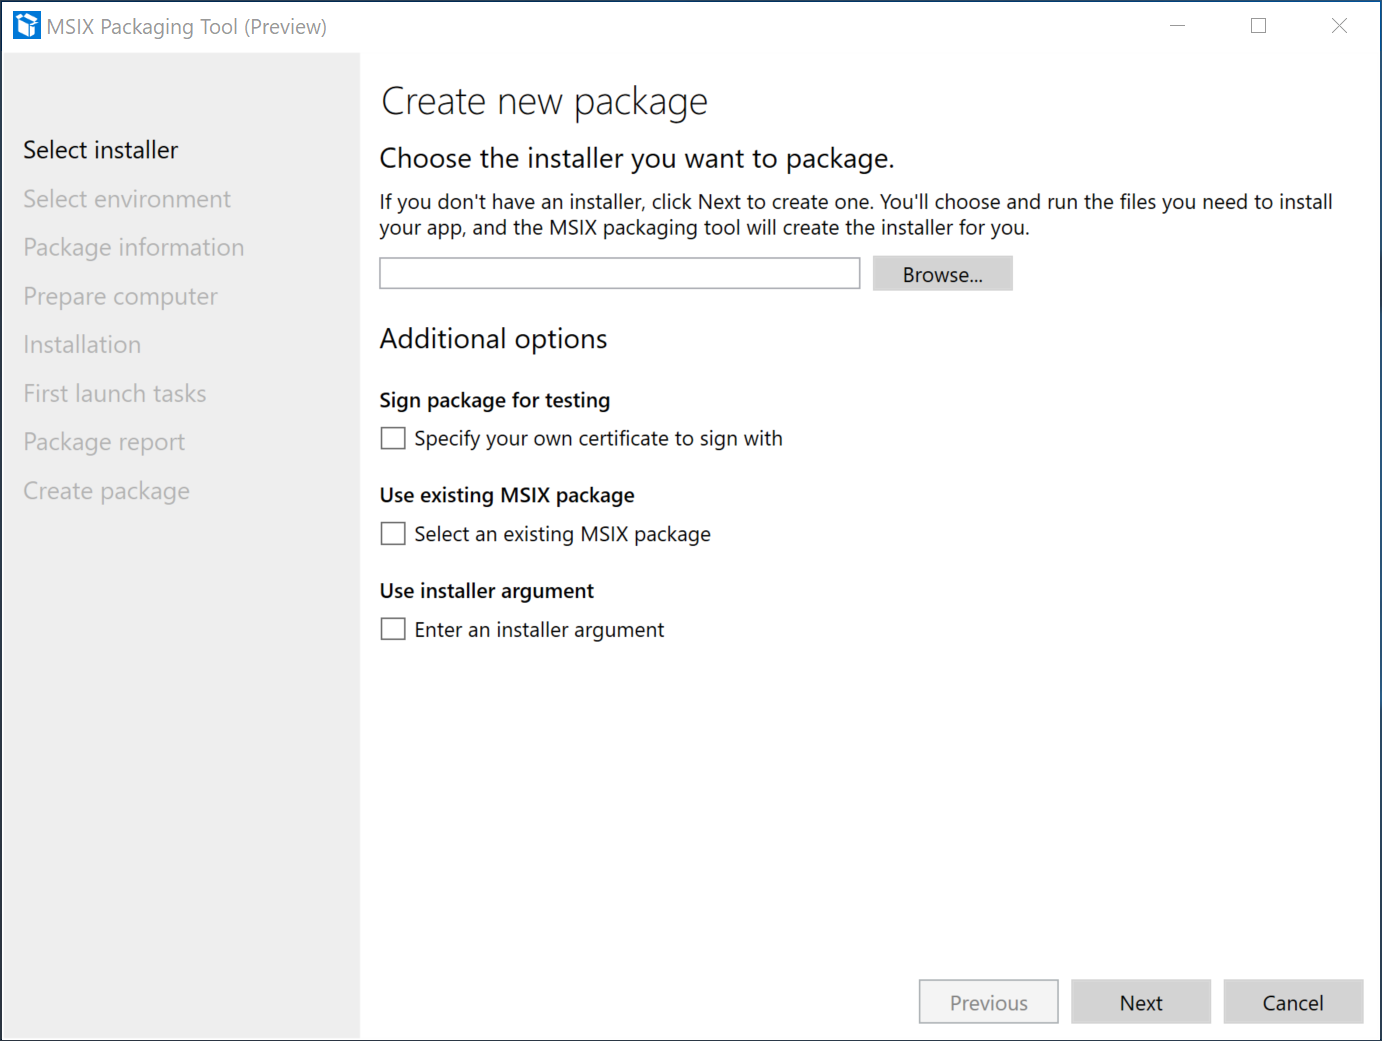Click the Next button

pyautogui.click(x=1141, y=1002)
